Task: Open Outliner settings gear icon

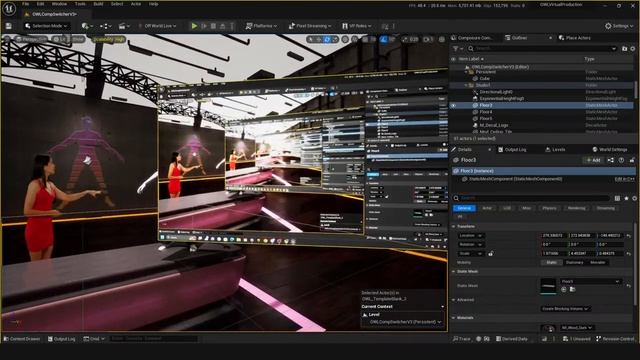Action: 633,49
